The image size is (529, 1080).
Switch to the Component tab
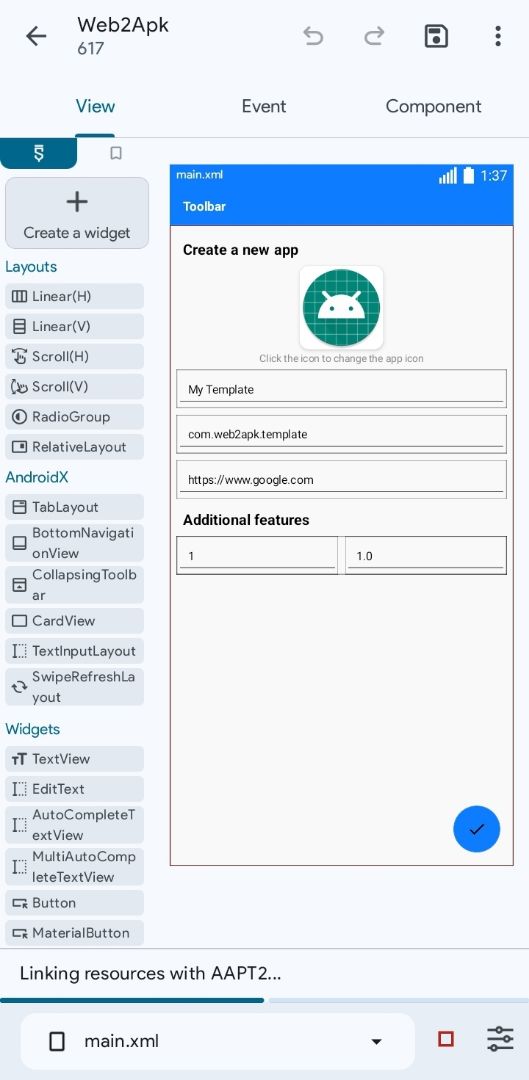(433, 106)
